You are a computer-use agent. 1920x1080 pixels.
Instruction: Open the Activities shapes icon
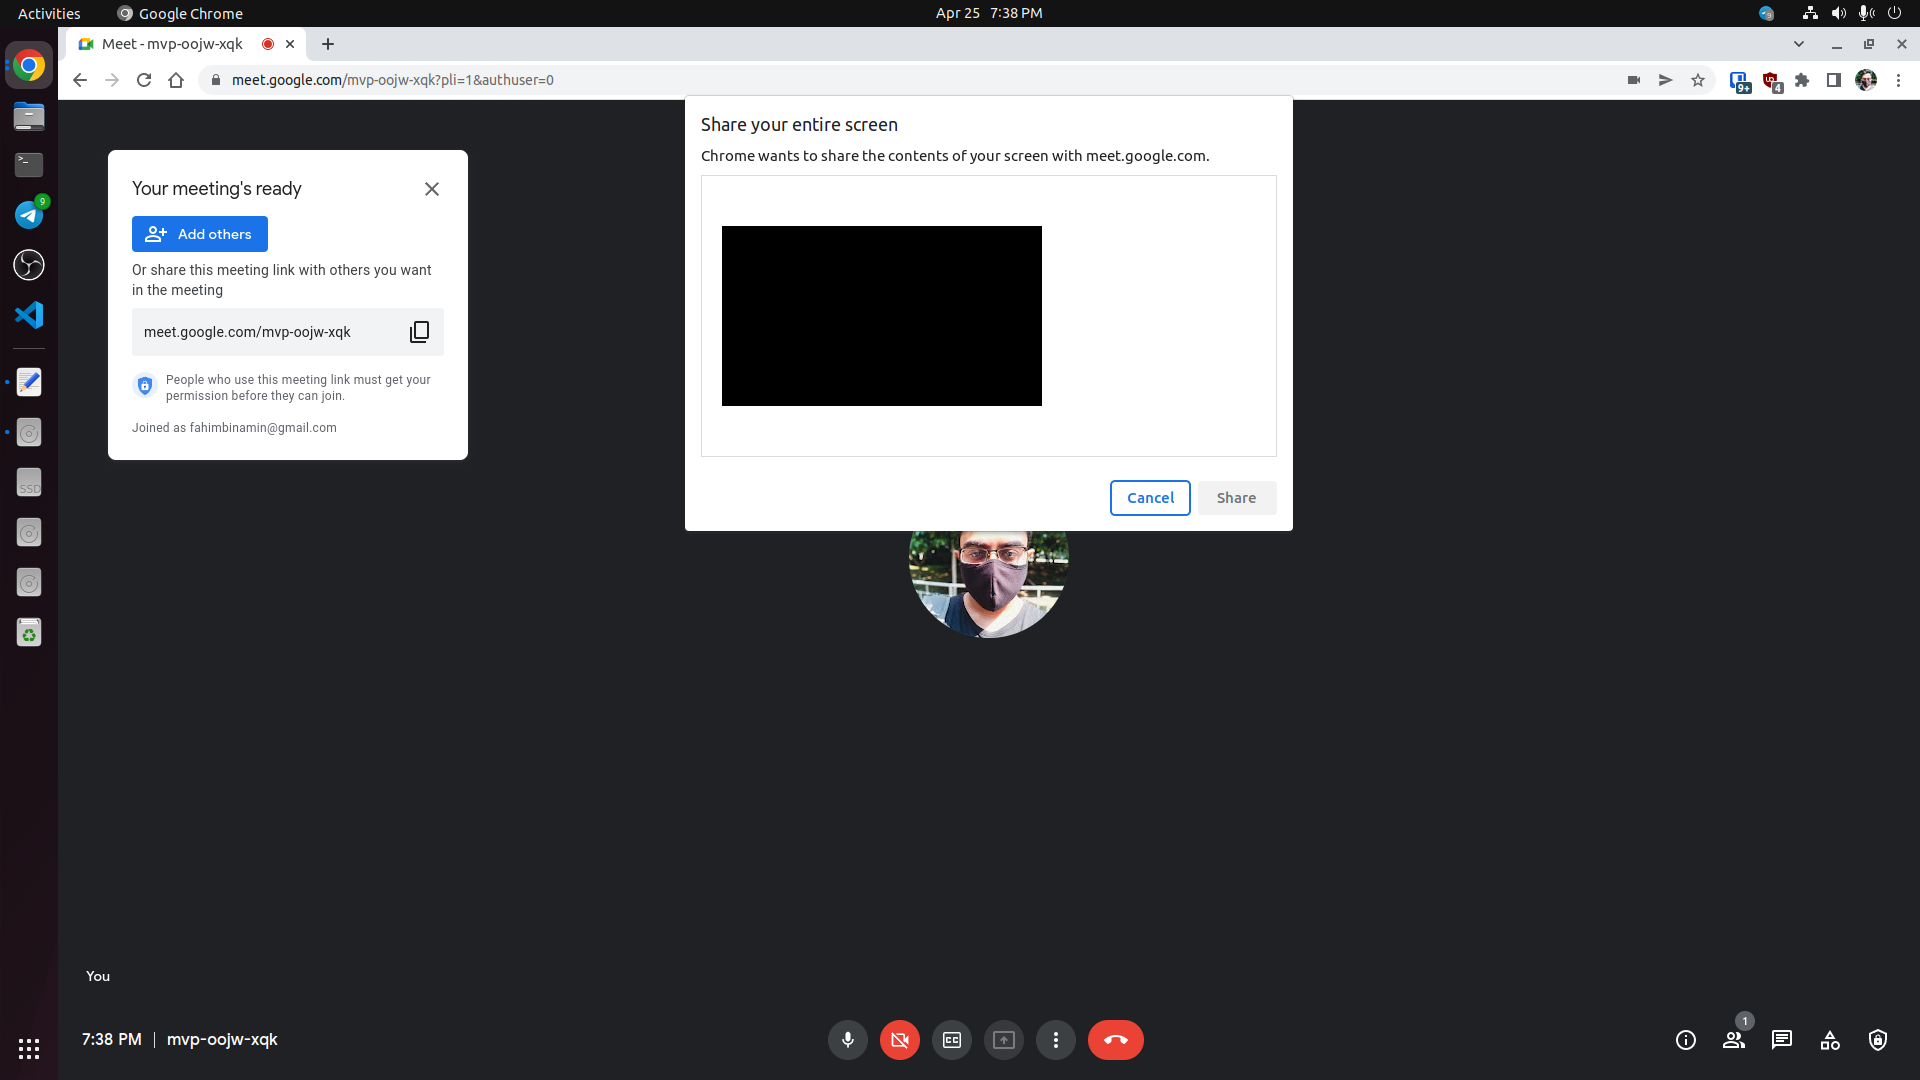click(1829, 1040)
